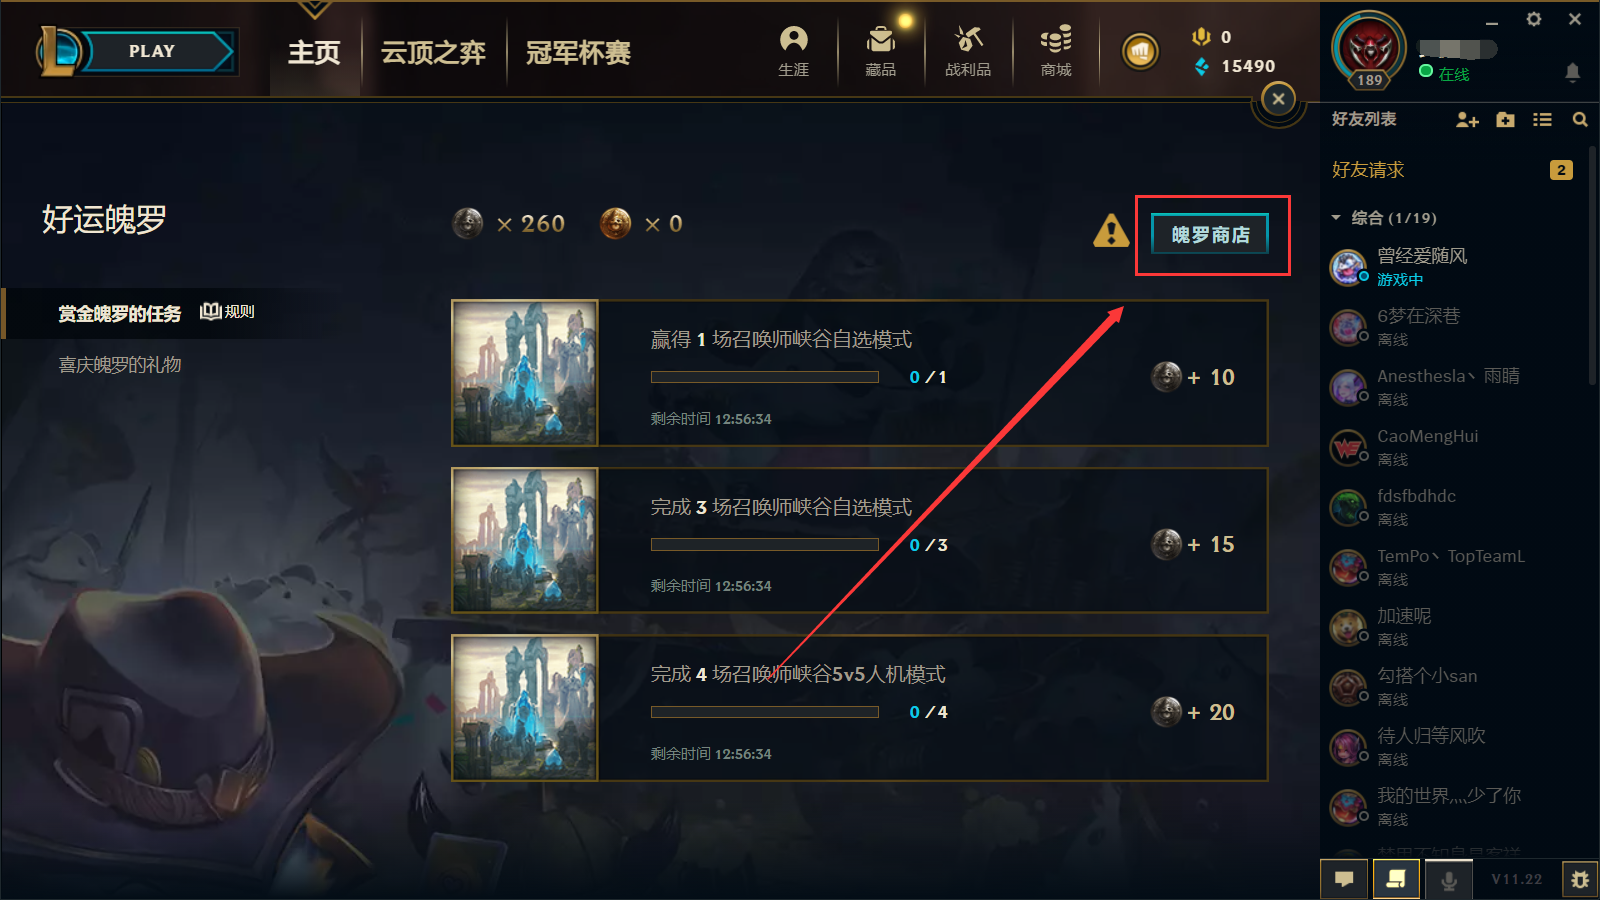Toggle the missions panel icon
The height and width of the screenshot is (900, 1600).
click(1396, 880)
